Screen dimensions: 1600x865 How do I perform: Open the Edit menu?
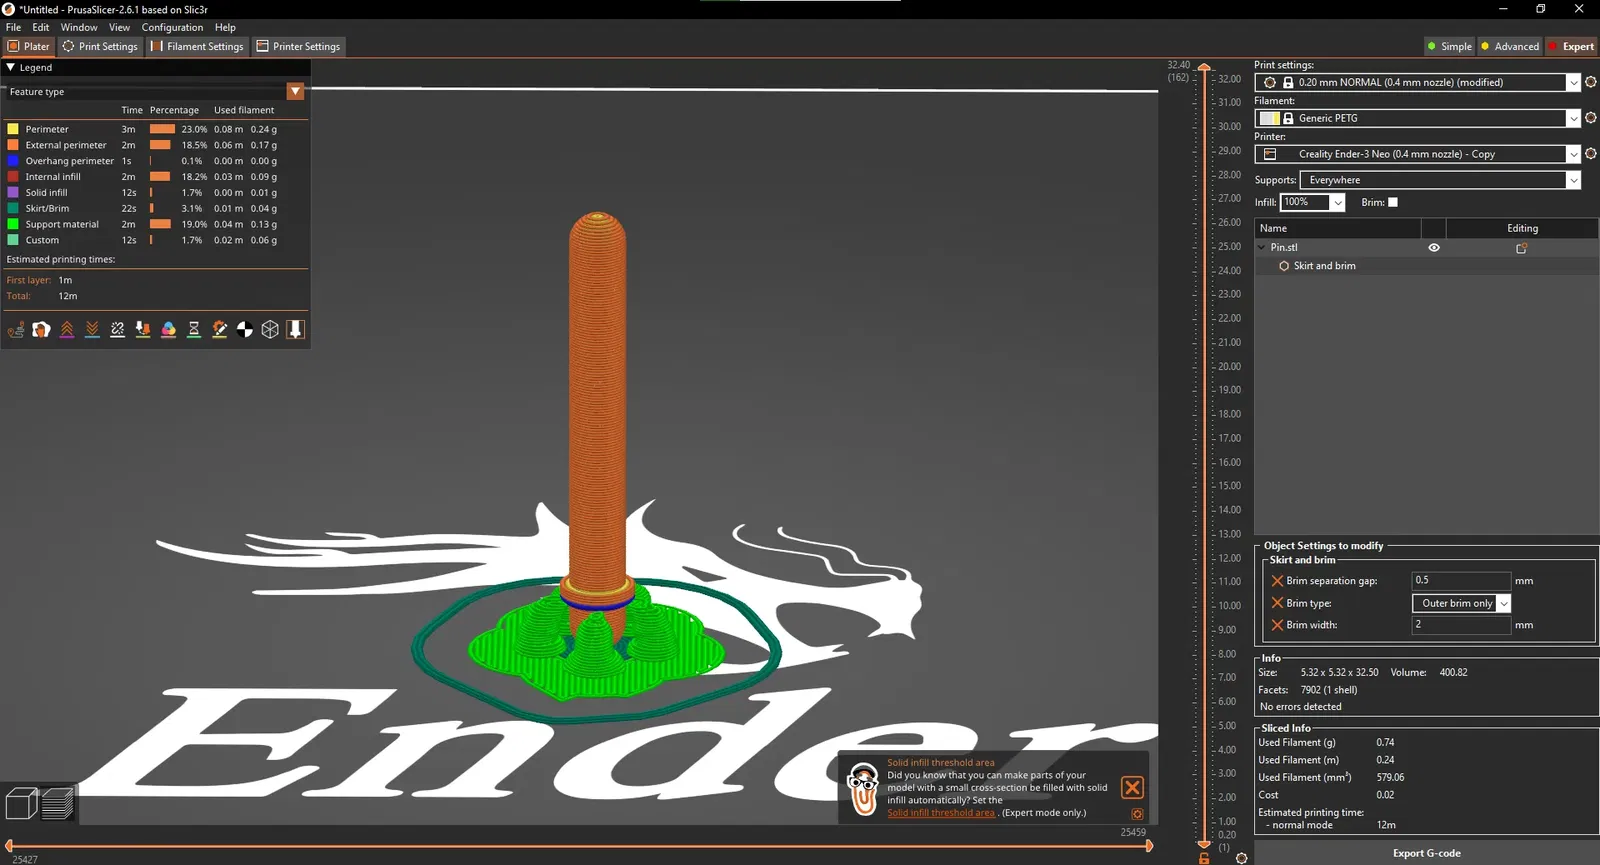tap(40, 27)
